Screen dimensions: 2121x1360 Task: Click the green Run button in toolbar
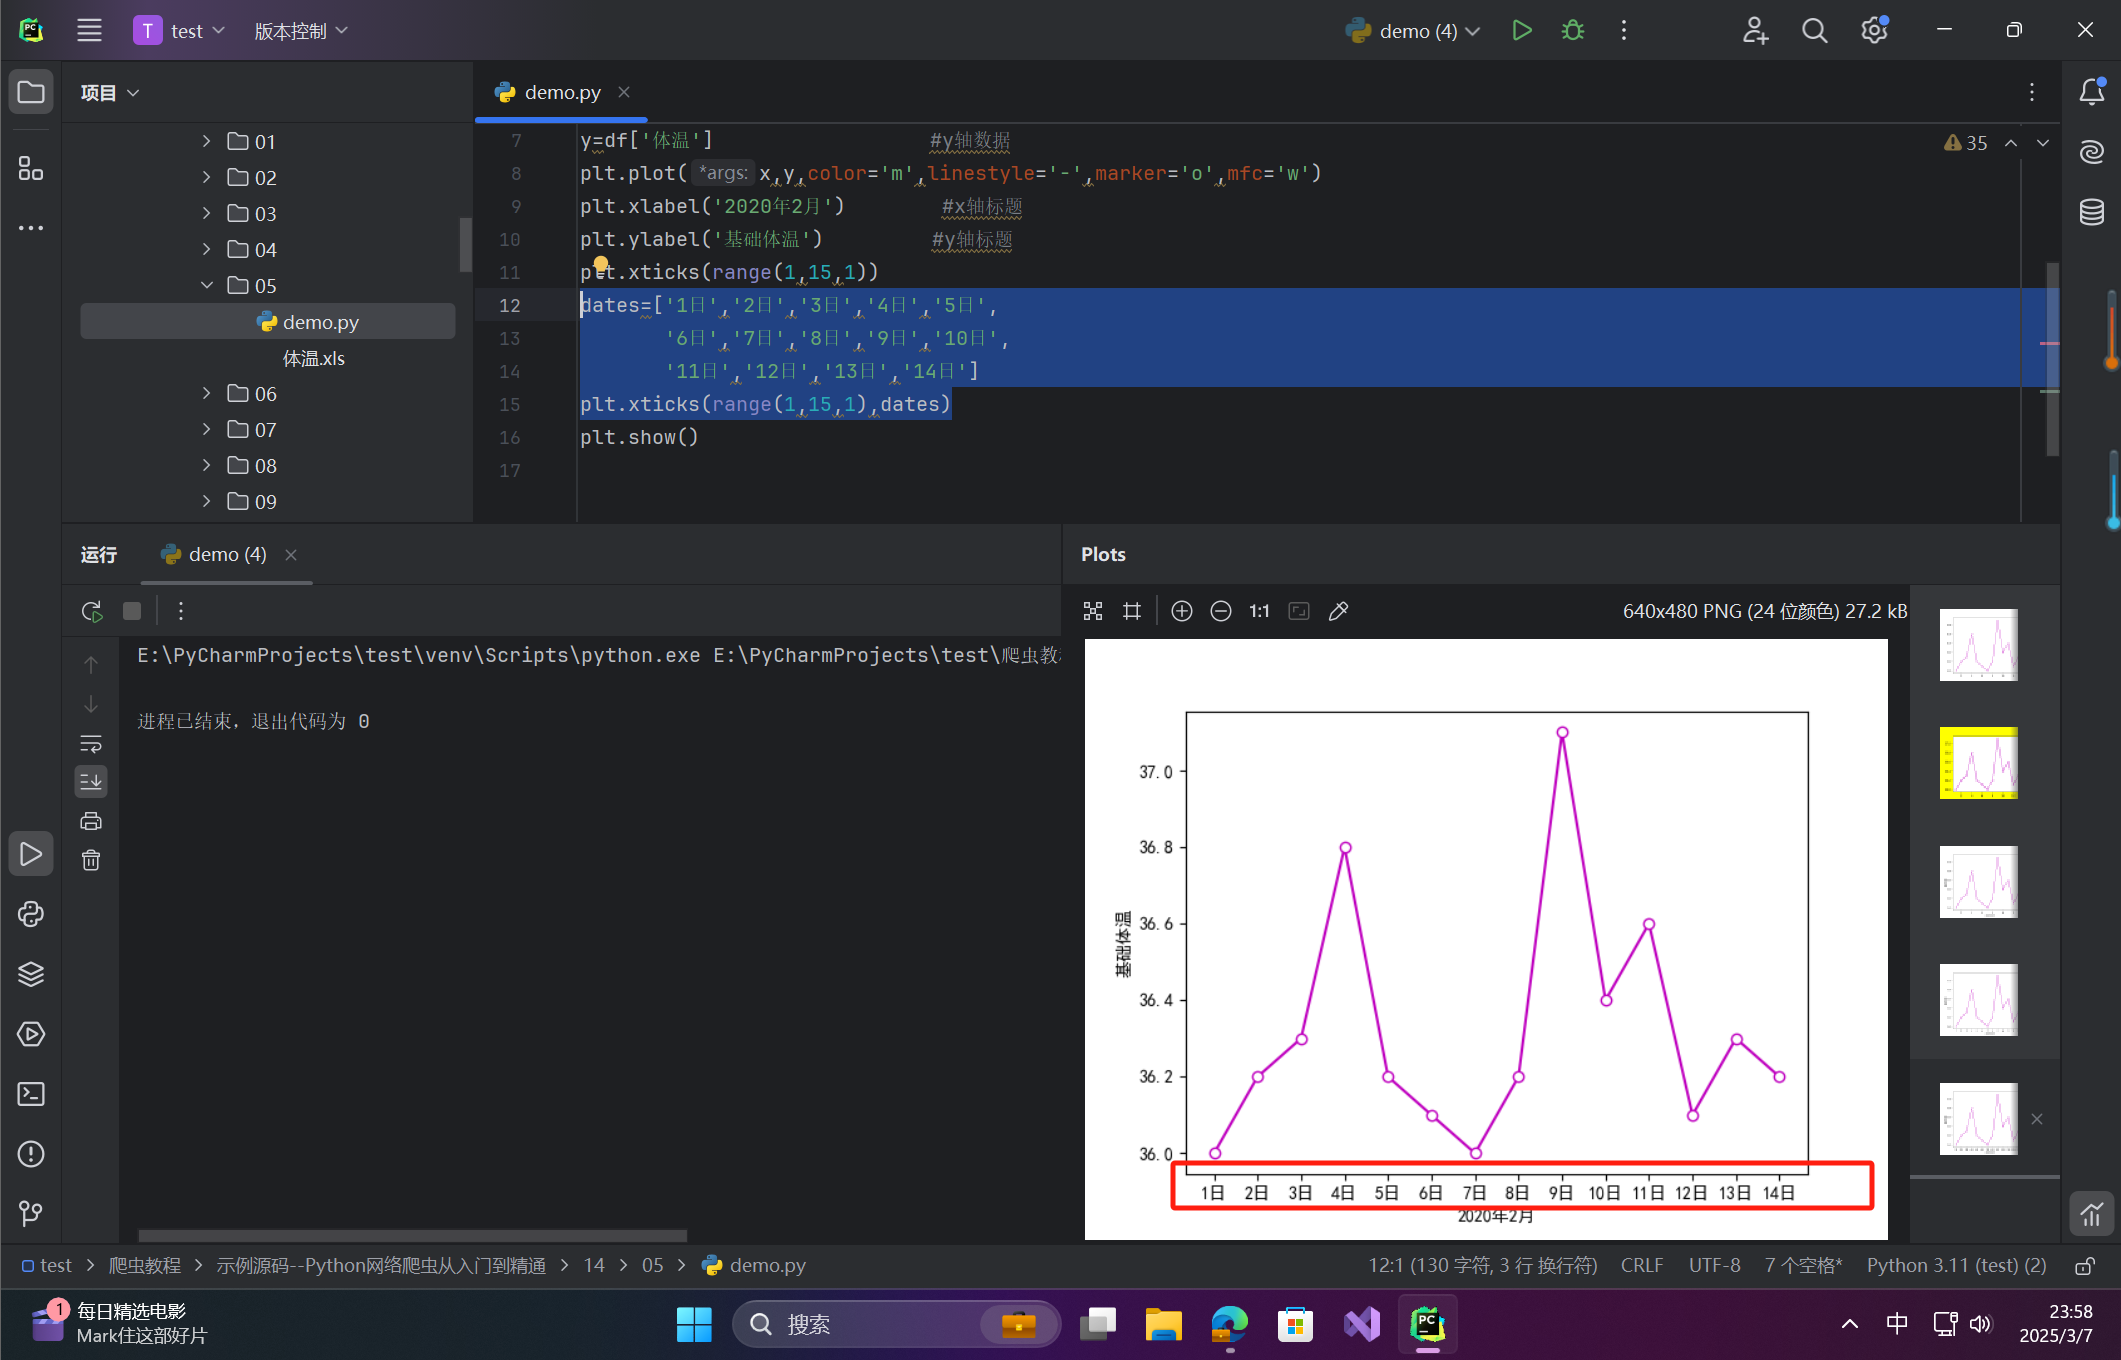[1521, 31]
